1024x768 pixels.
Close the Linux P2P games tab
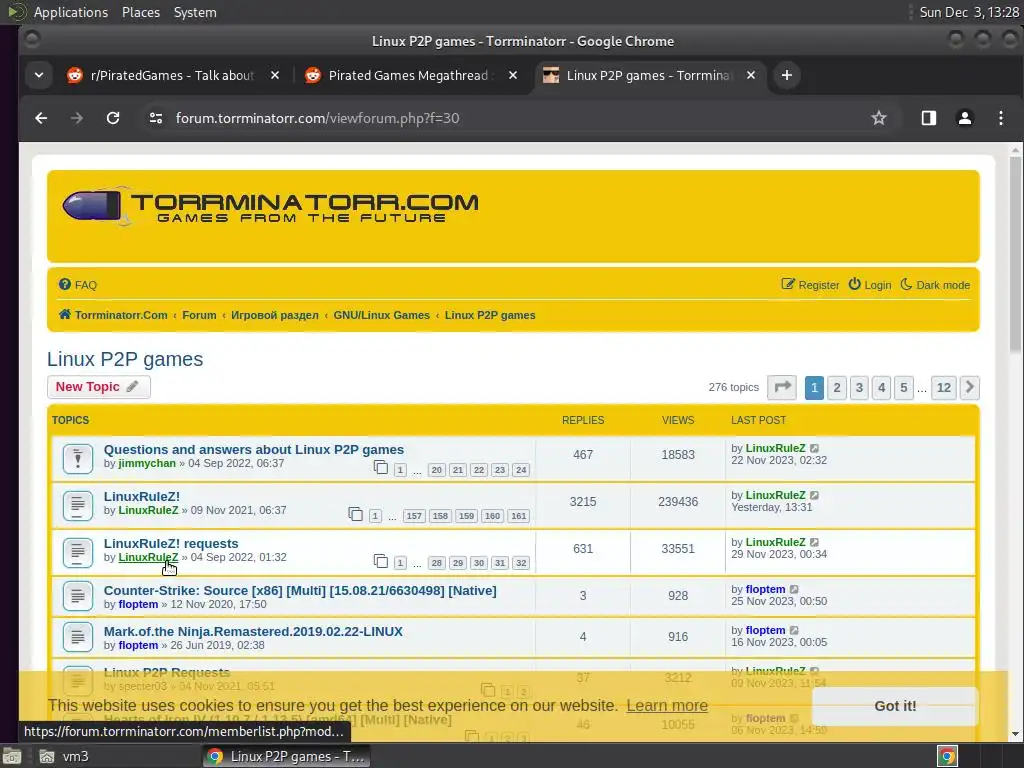pyautogui.click(x=751, y=75)
